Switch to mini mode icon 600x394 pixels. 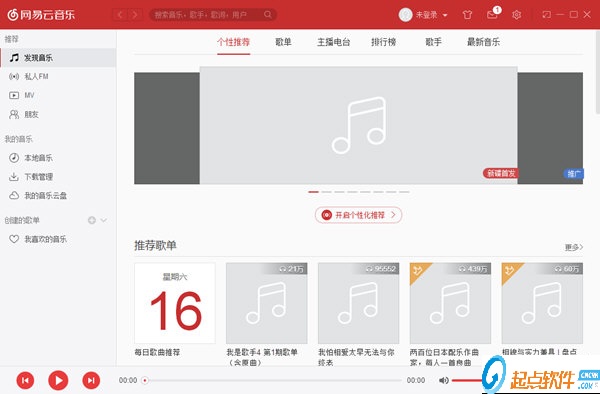pos(546,15)
